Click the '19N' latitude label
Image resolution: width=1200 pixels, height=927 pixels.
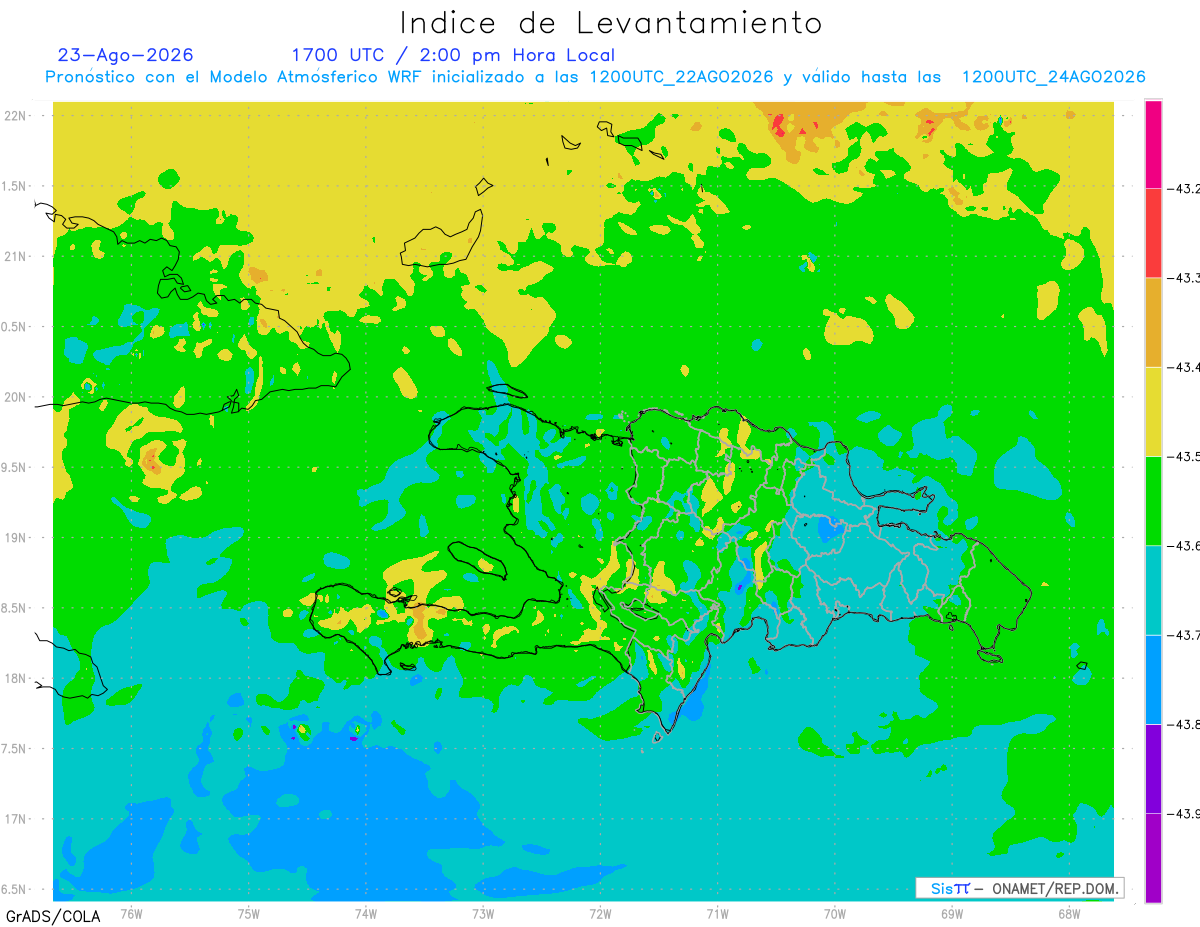[17, 538]
